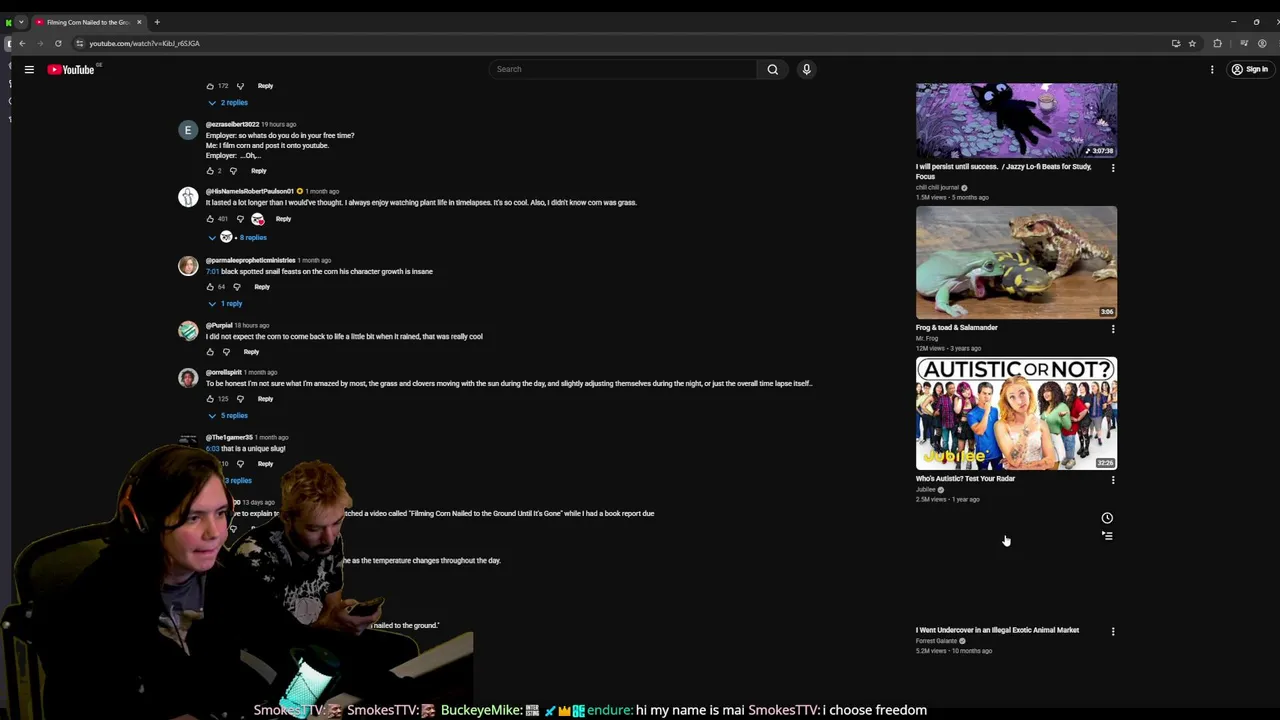1280x720 pixels.
Task: Open the @orrellspirit username link
Action: click(x=224, y=373)
